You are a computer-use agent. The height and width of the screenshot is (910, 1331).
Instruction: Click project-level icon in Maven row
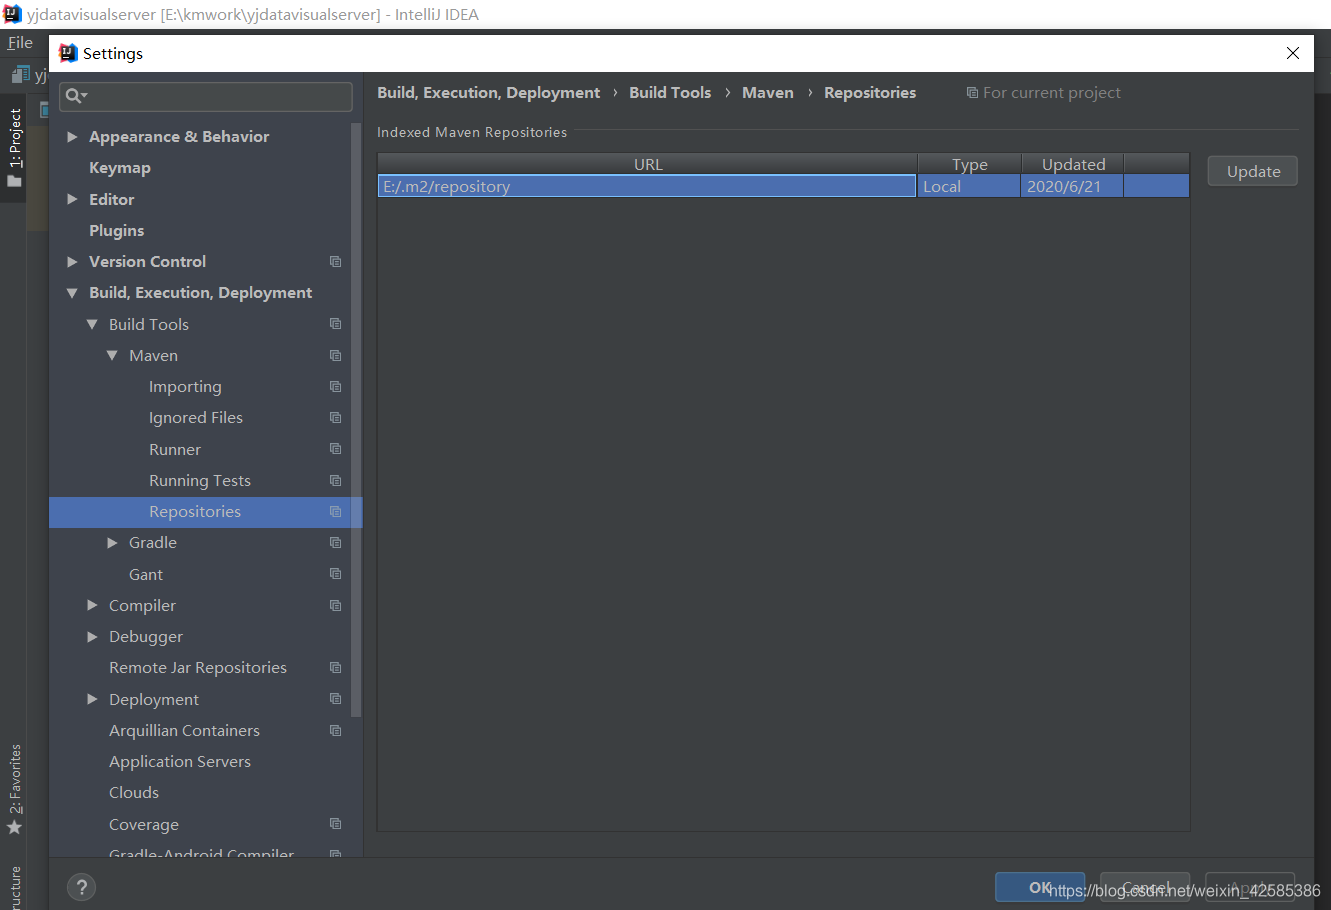(336, 356)
